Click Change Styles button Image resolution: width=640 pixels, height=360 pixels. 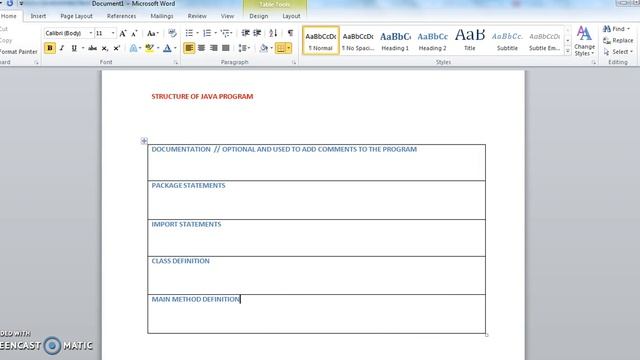[584, 41]
